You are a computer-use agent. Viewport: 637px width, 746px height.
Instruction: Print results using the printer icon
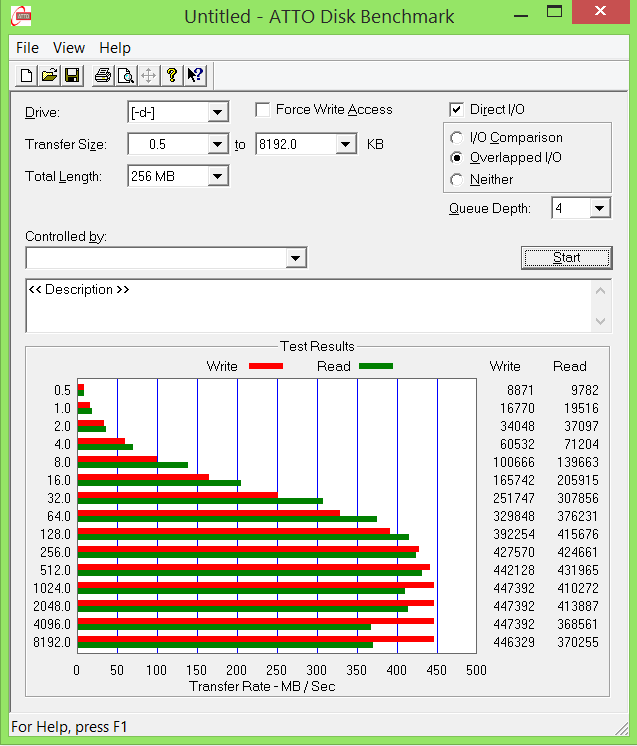pyautogui.click(x=102, y=75)
